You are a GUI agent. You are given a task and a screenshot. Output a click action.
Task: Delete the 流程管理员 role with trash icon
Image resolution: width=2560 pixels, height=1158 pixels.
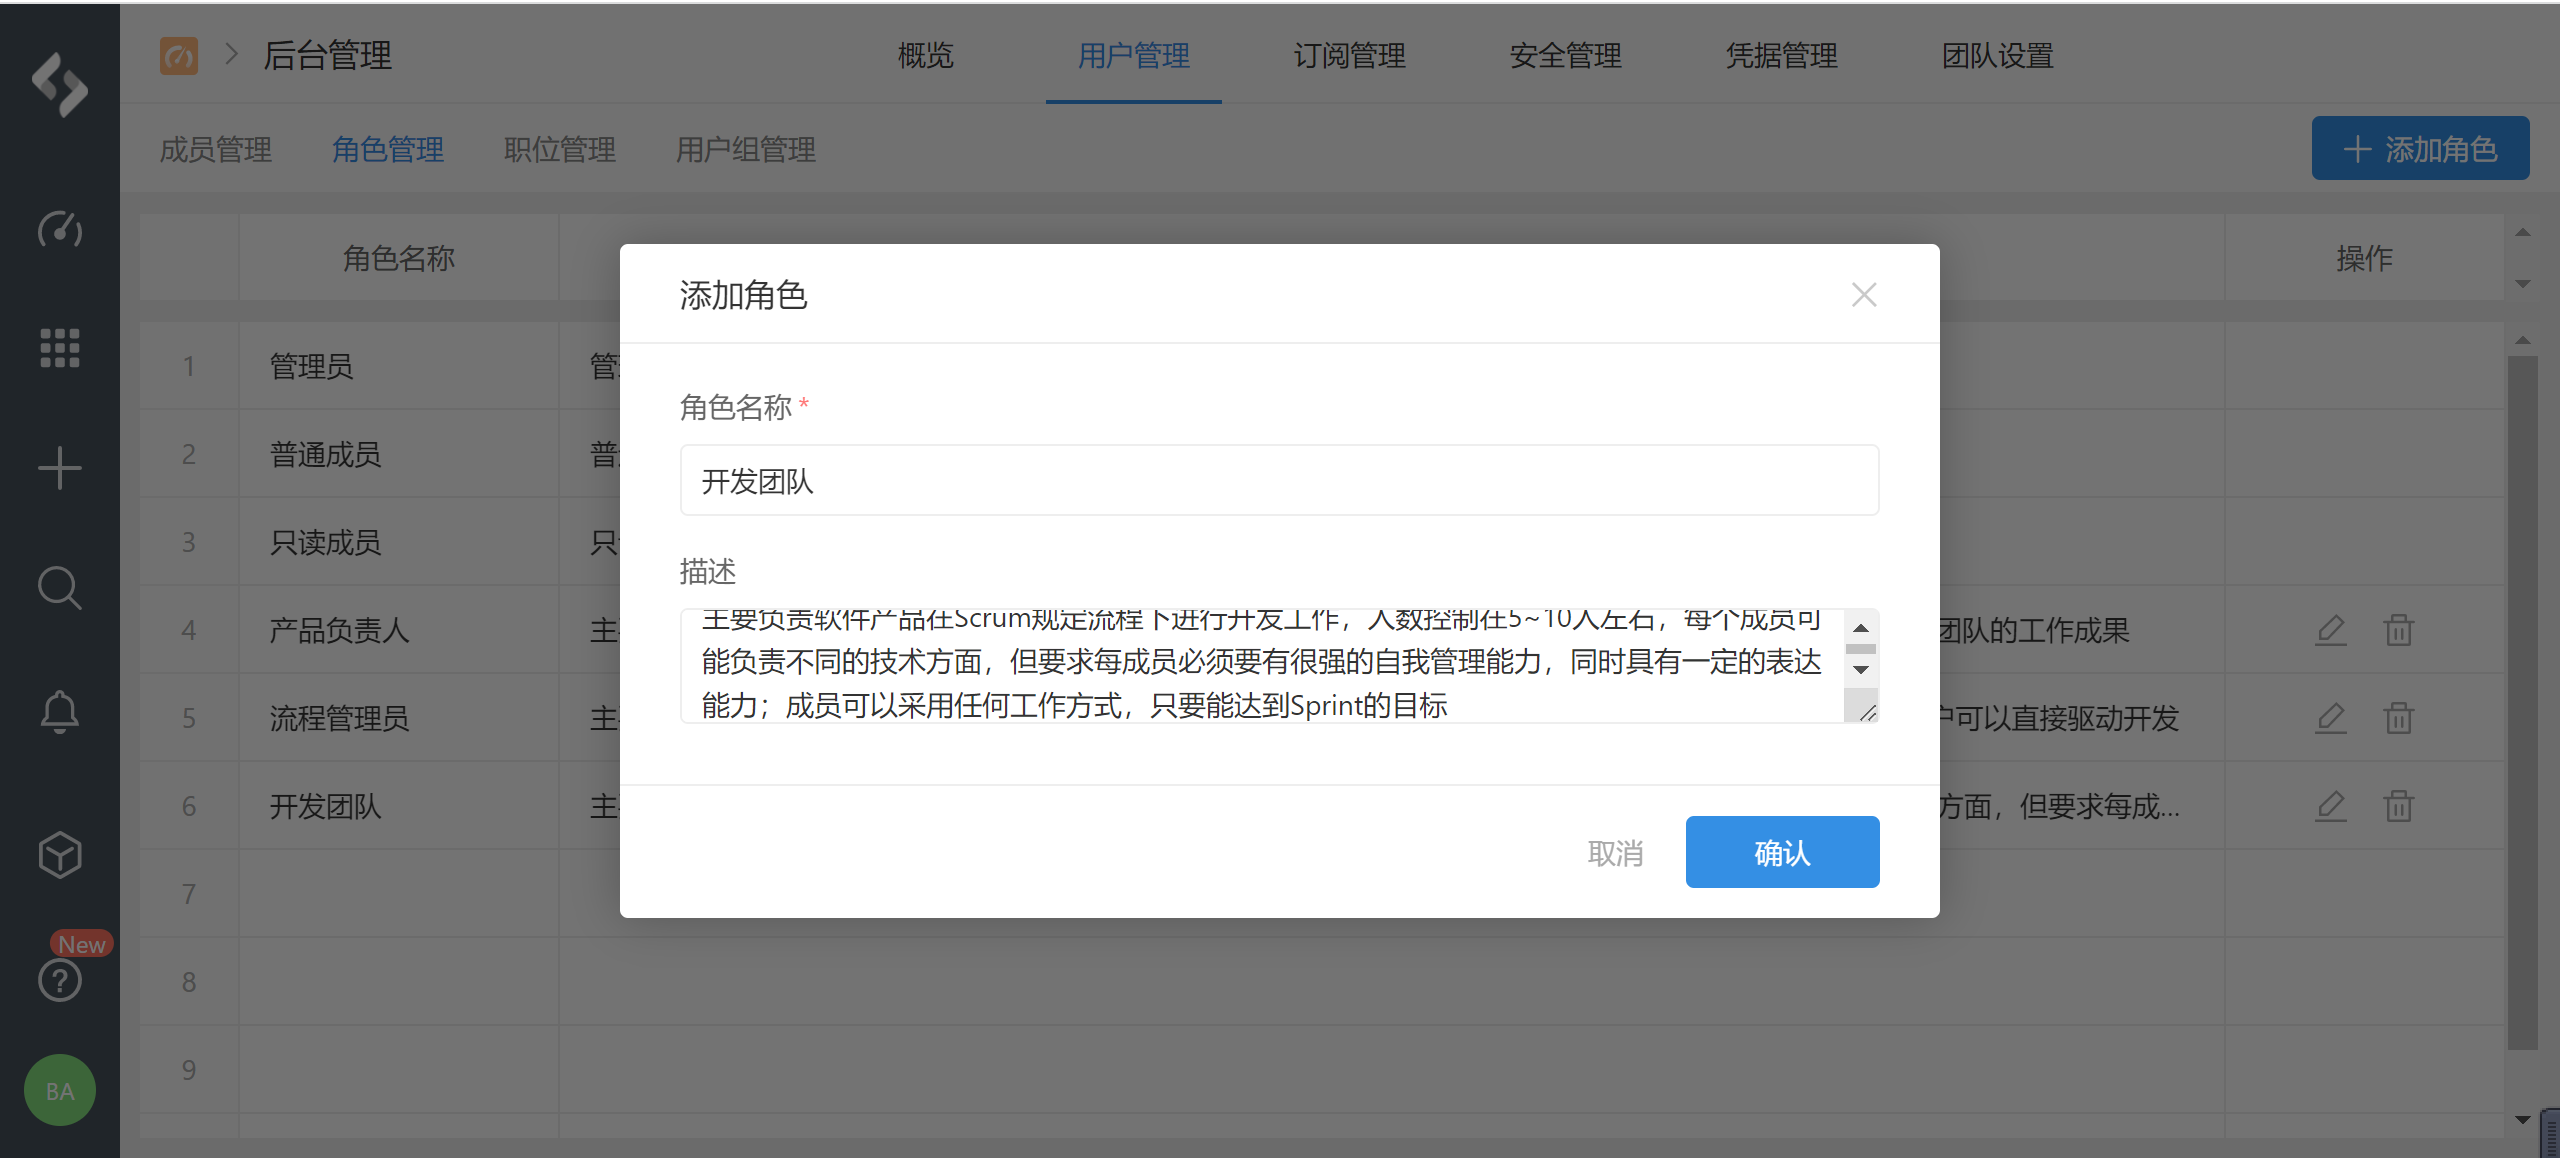click(2398, 718)
